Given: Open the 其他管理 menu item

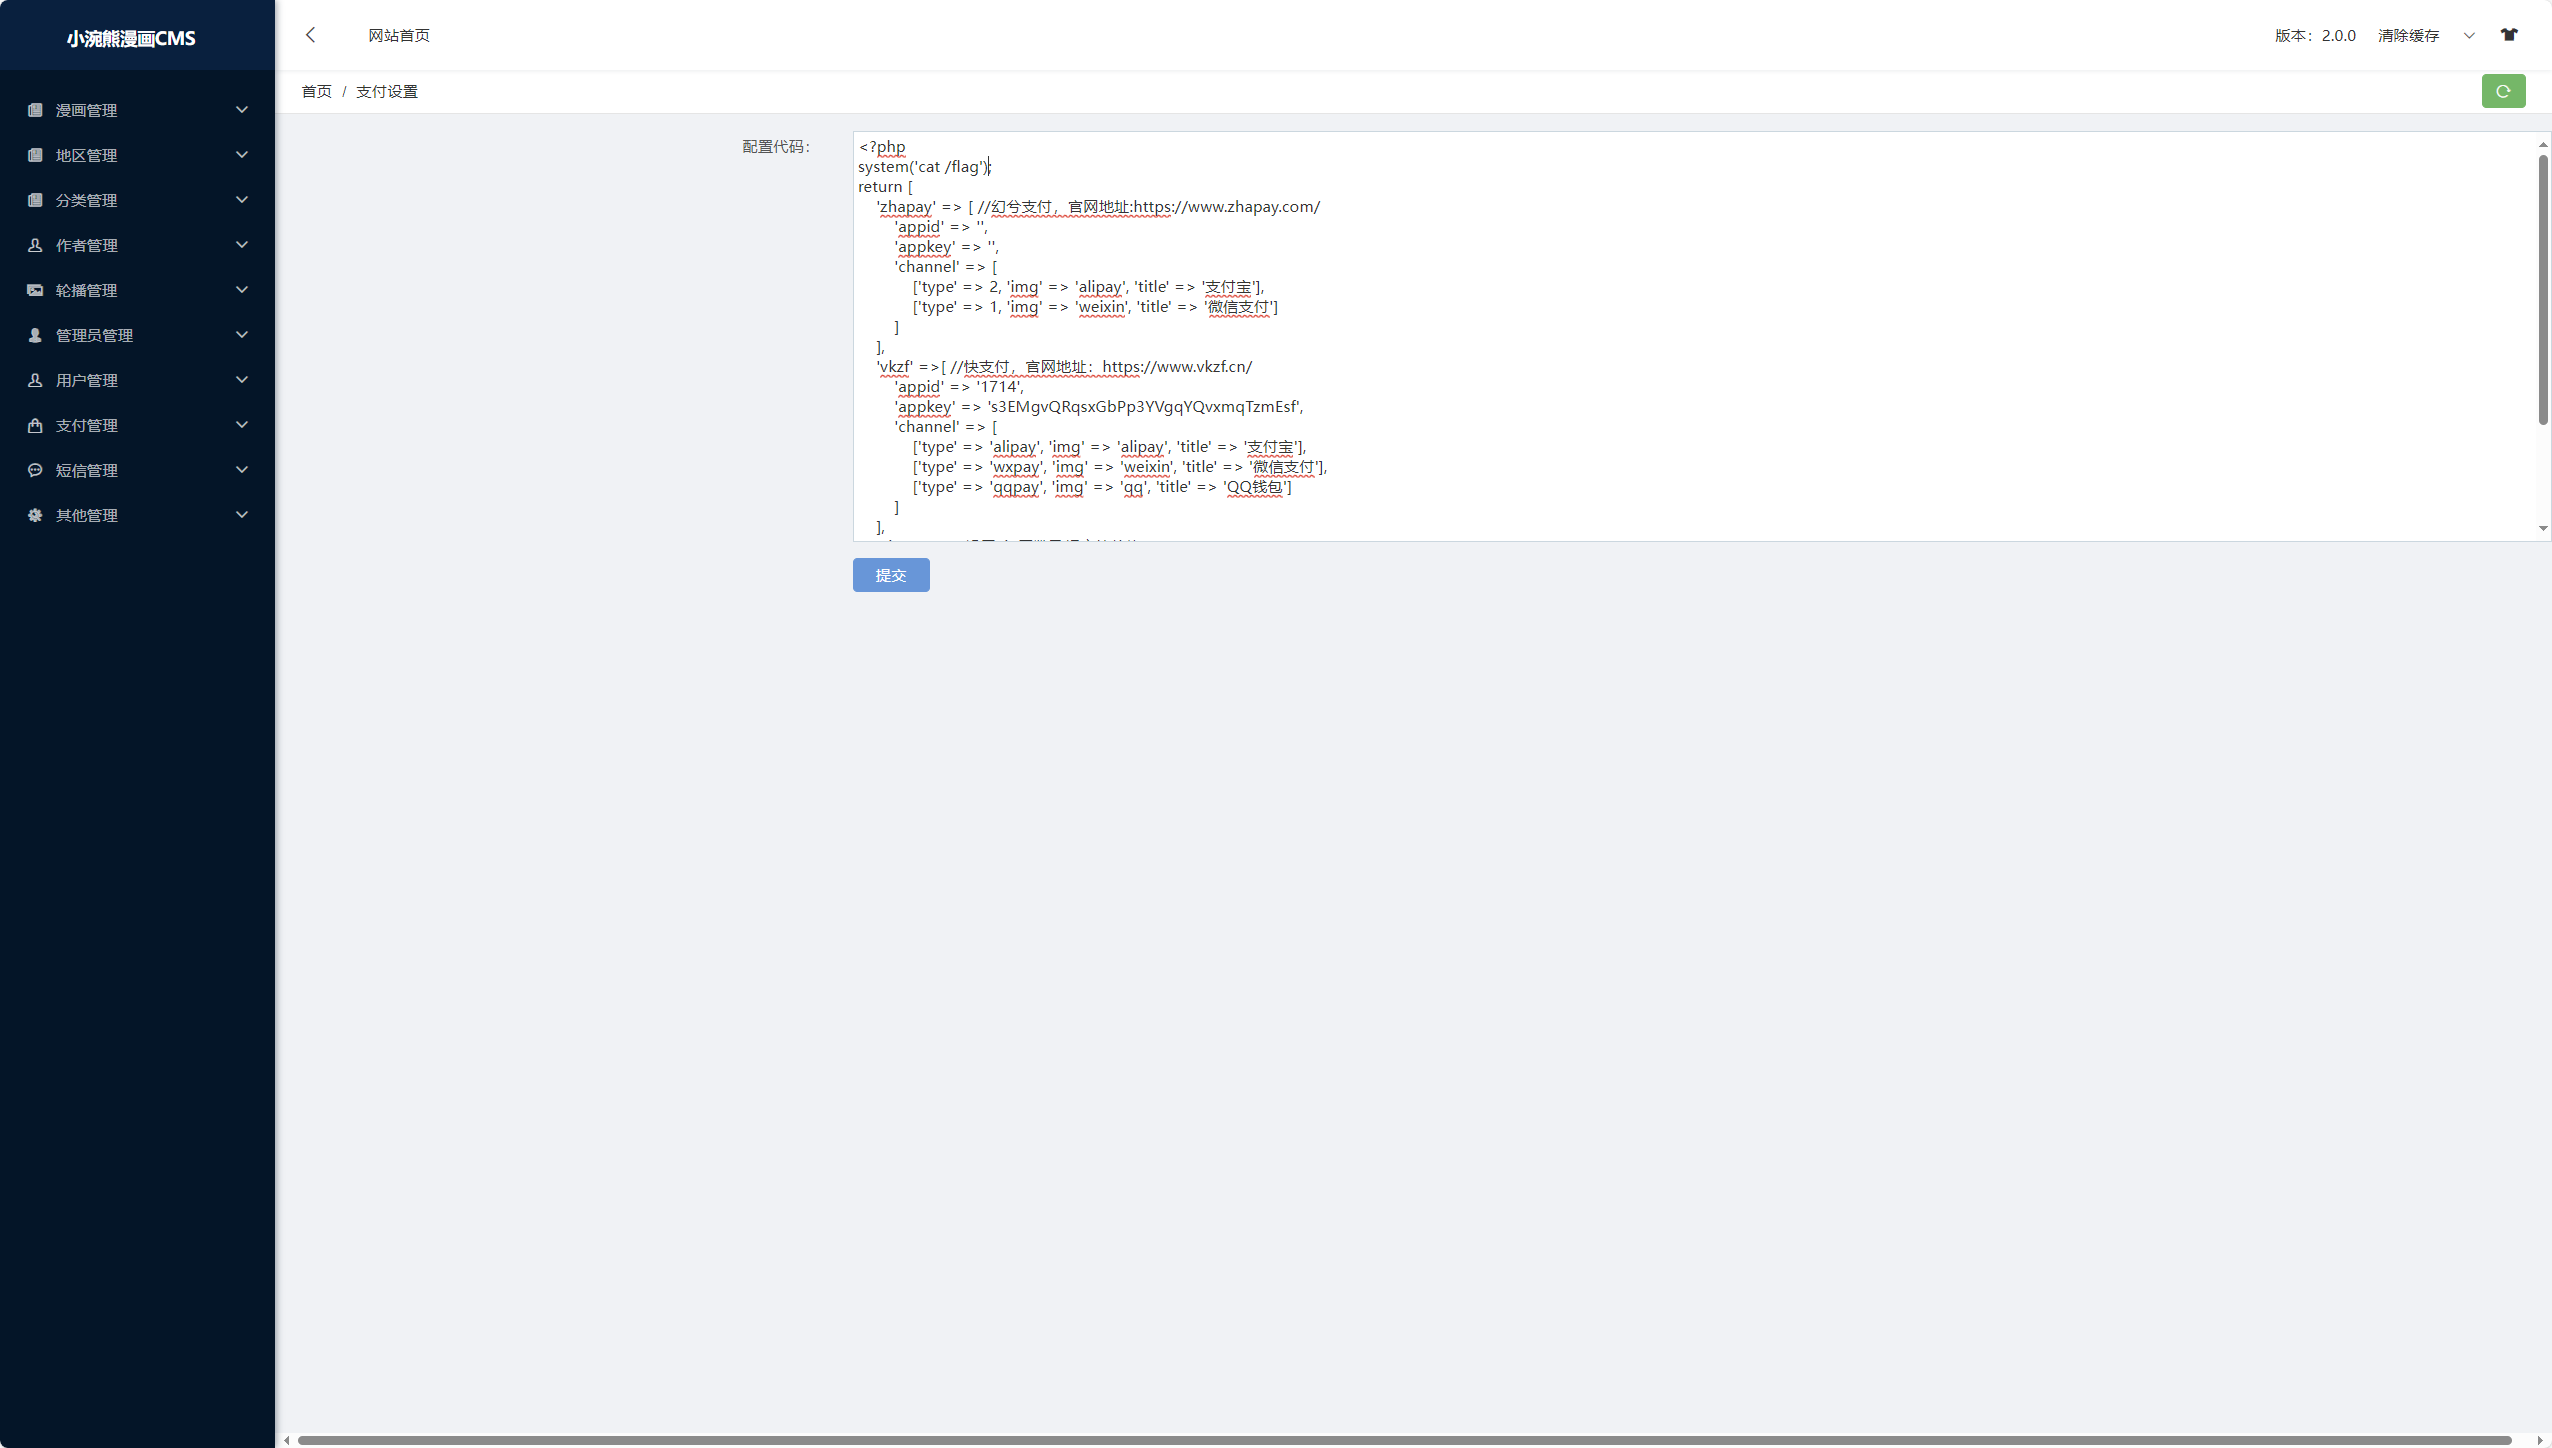Looking at the screenshot, I should click(x=137, y=515).
